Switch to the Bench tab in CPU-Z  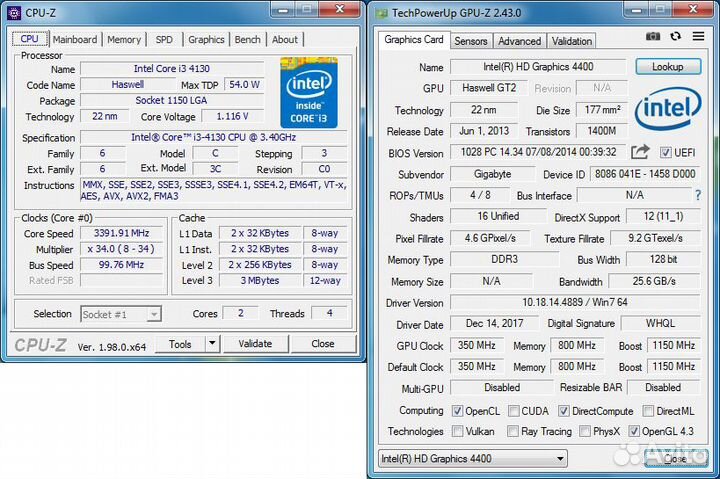pyautogui.click(x=248, y=39)
